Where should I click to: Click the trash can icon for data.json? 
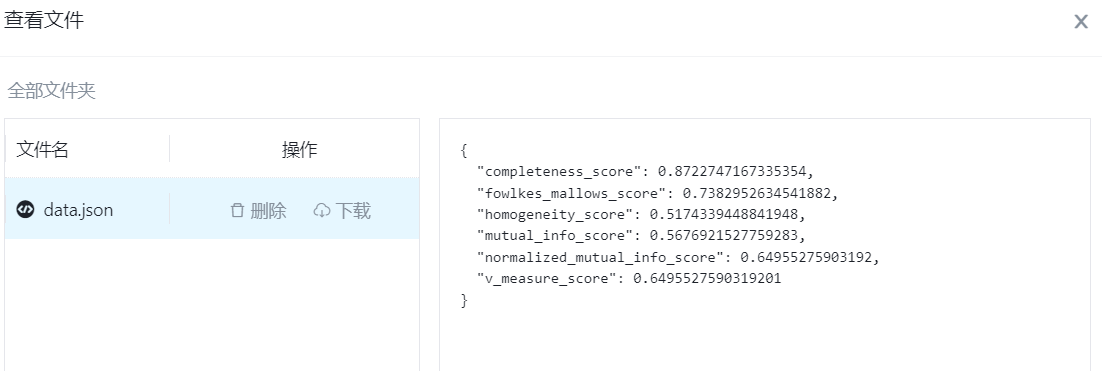[x=238, y=210]
